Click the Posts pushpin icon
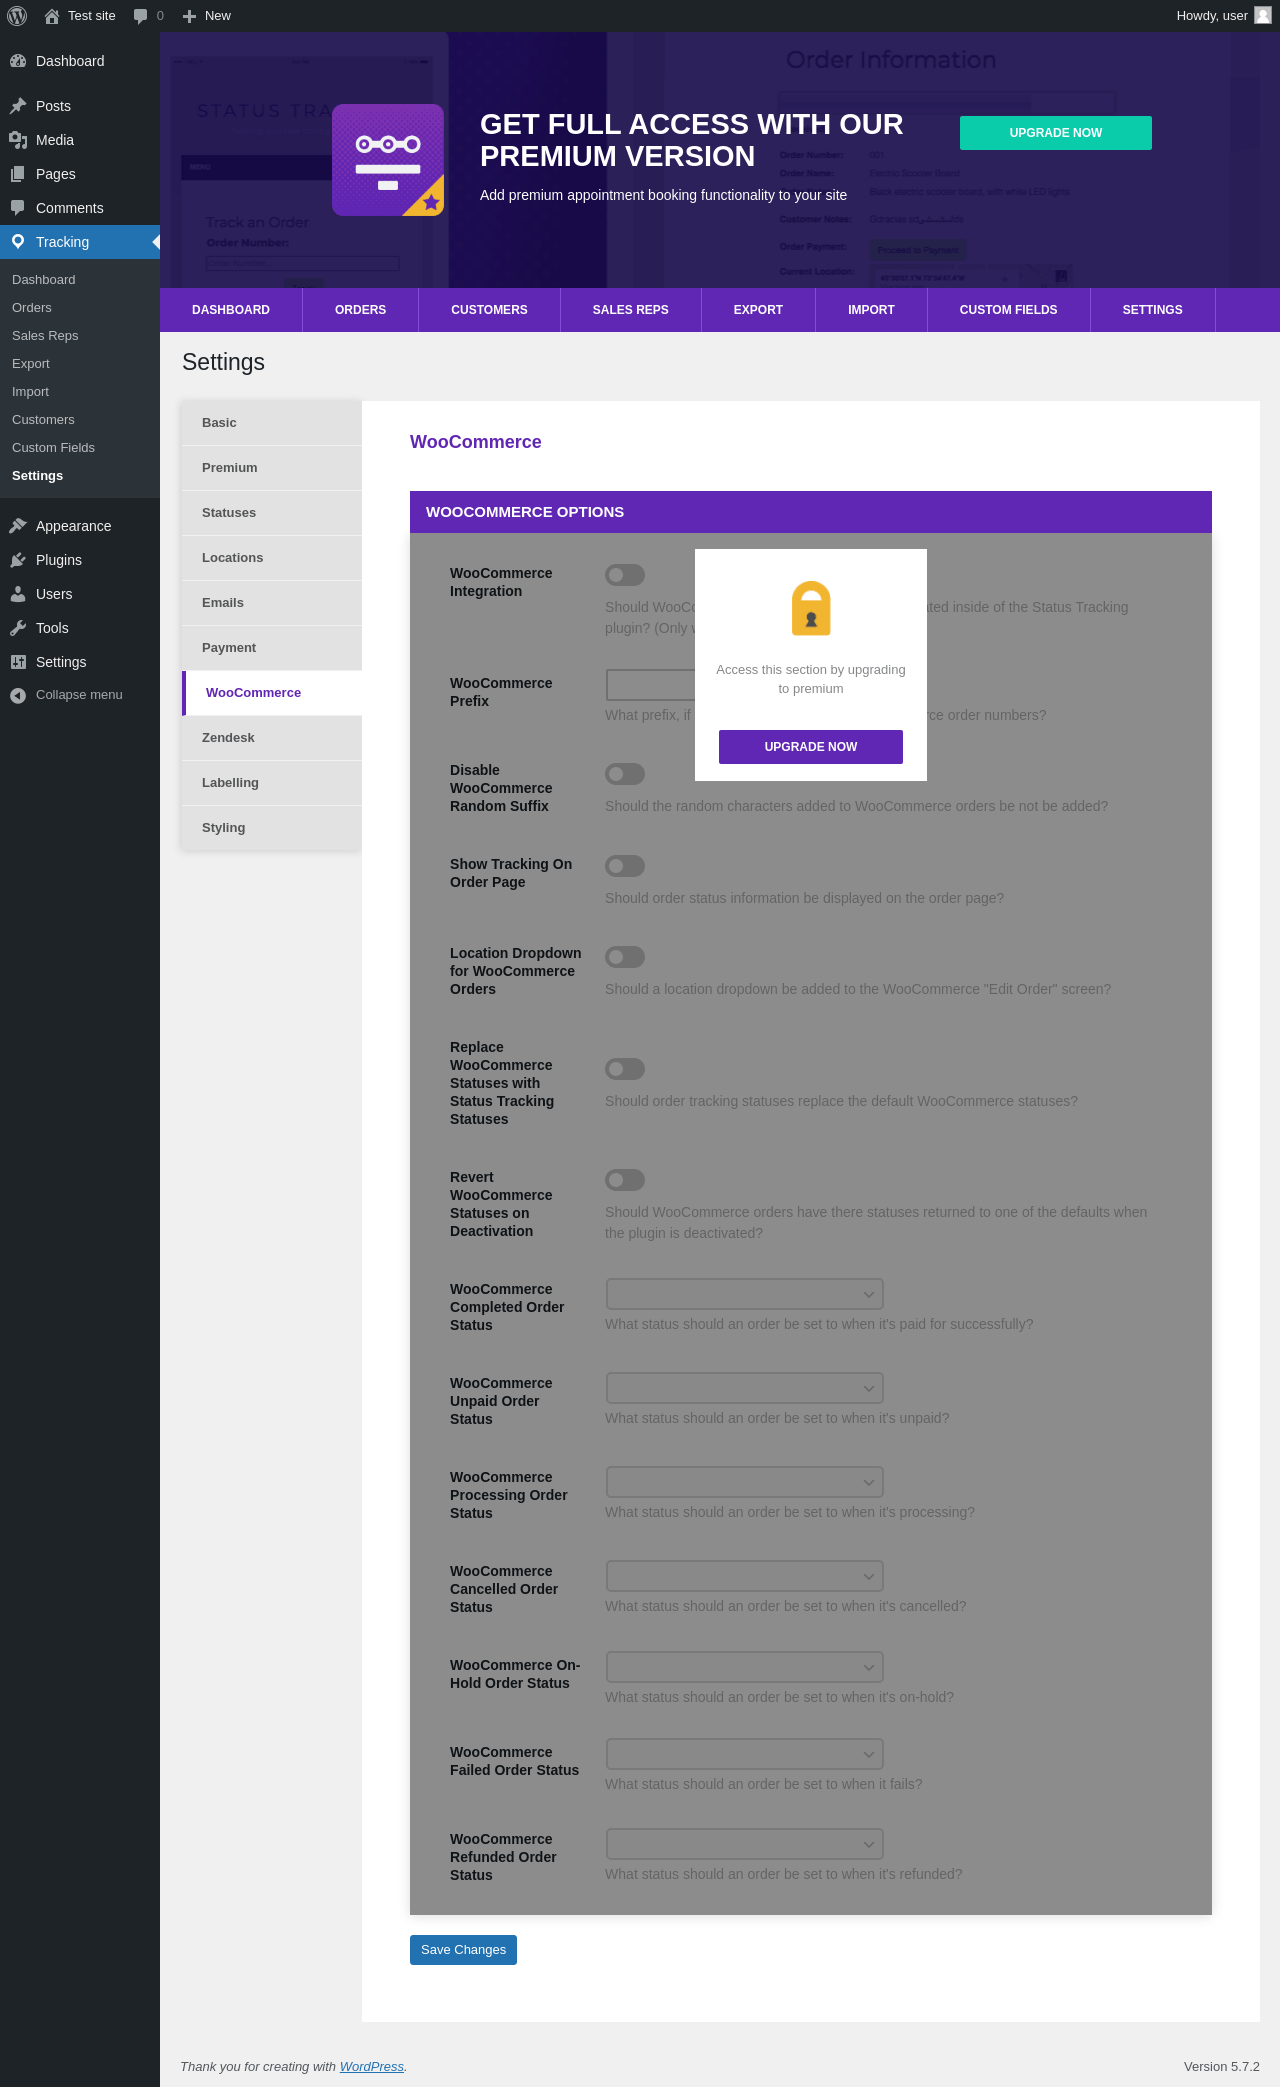The height and width of the screenshot is (2087, 1280). point(18,106)
